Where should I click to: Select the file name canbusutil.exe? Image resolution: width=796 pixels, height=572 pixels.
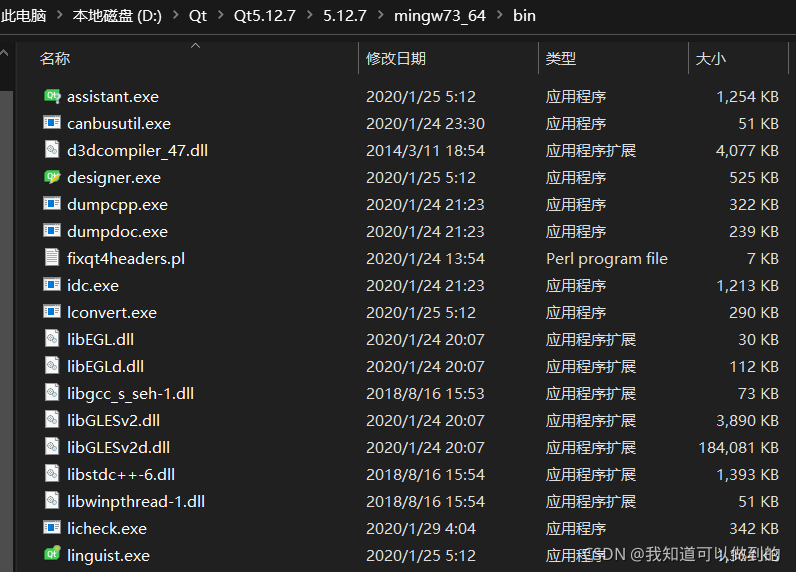click(x=119, y=123)
